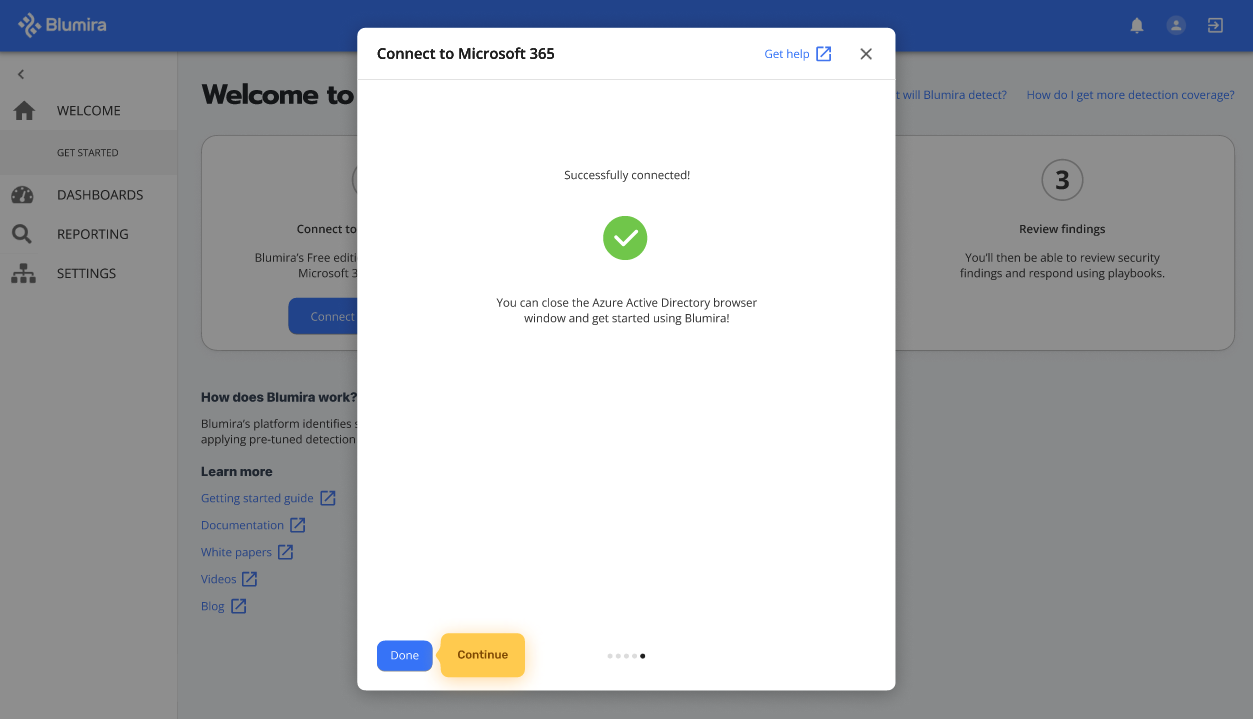Click the Connect to Microsoft 365 dialog title
Screen dimensions: 1253x719
pos(465,54)
